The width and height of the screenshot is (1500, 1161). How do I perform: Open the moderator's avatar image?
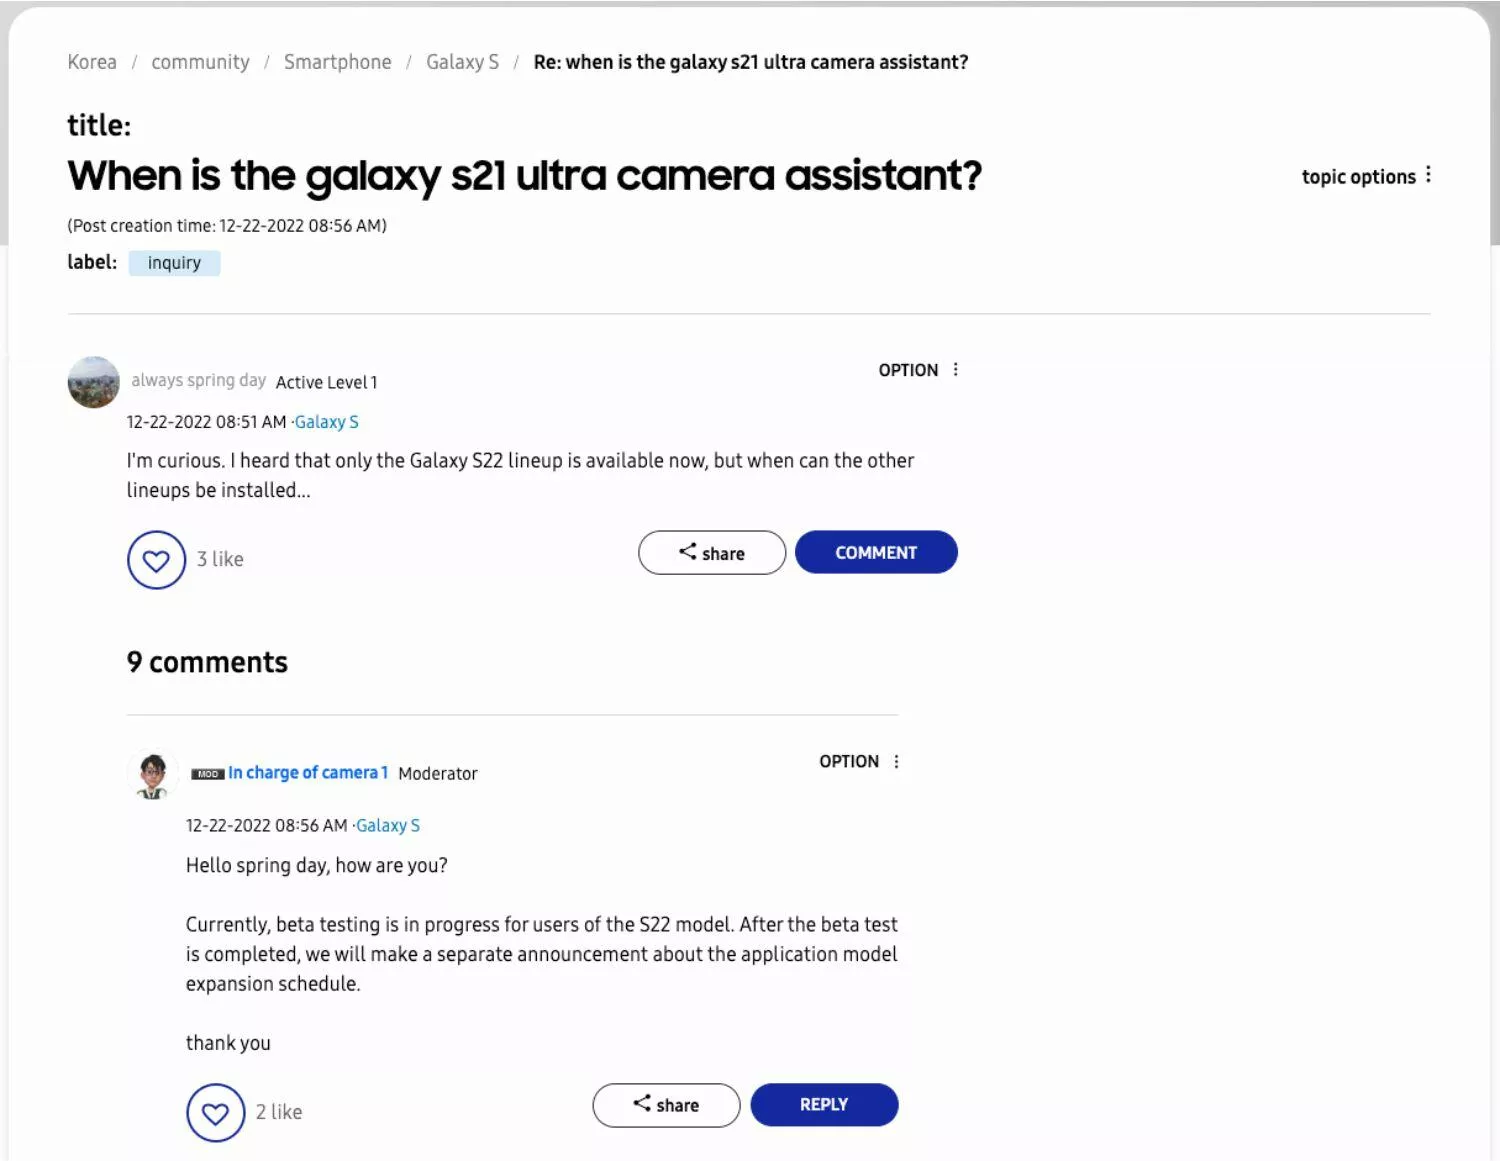point(153,774)
